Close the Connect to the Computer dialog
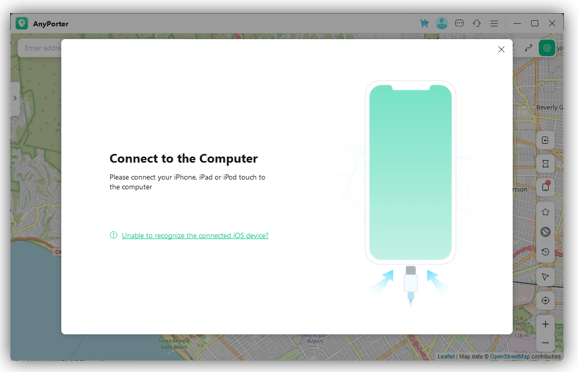This screenshot has height=372, width=578. (501, 49)
